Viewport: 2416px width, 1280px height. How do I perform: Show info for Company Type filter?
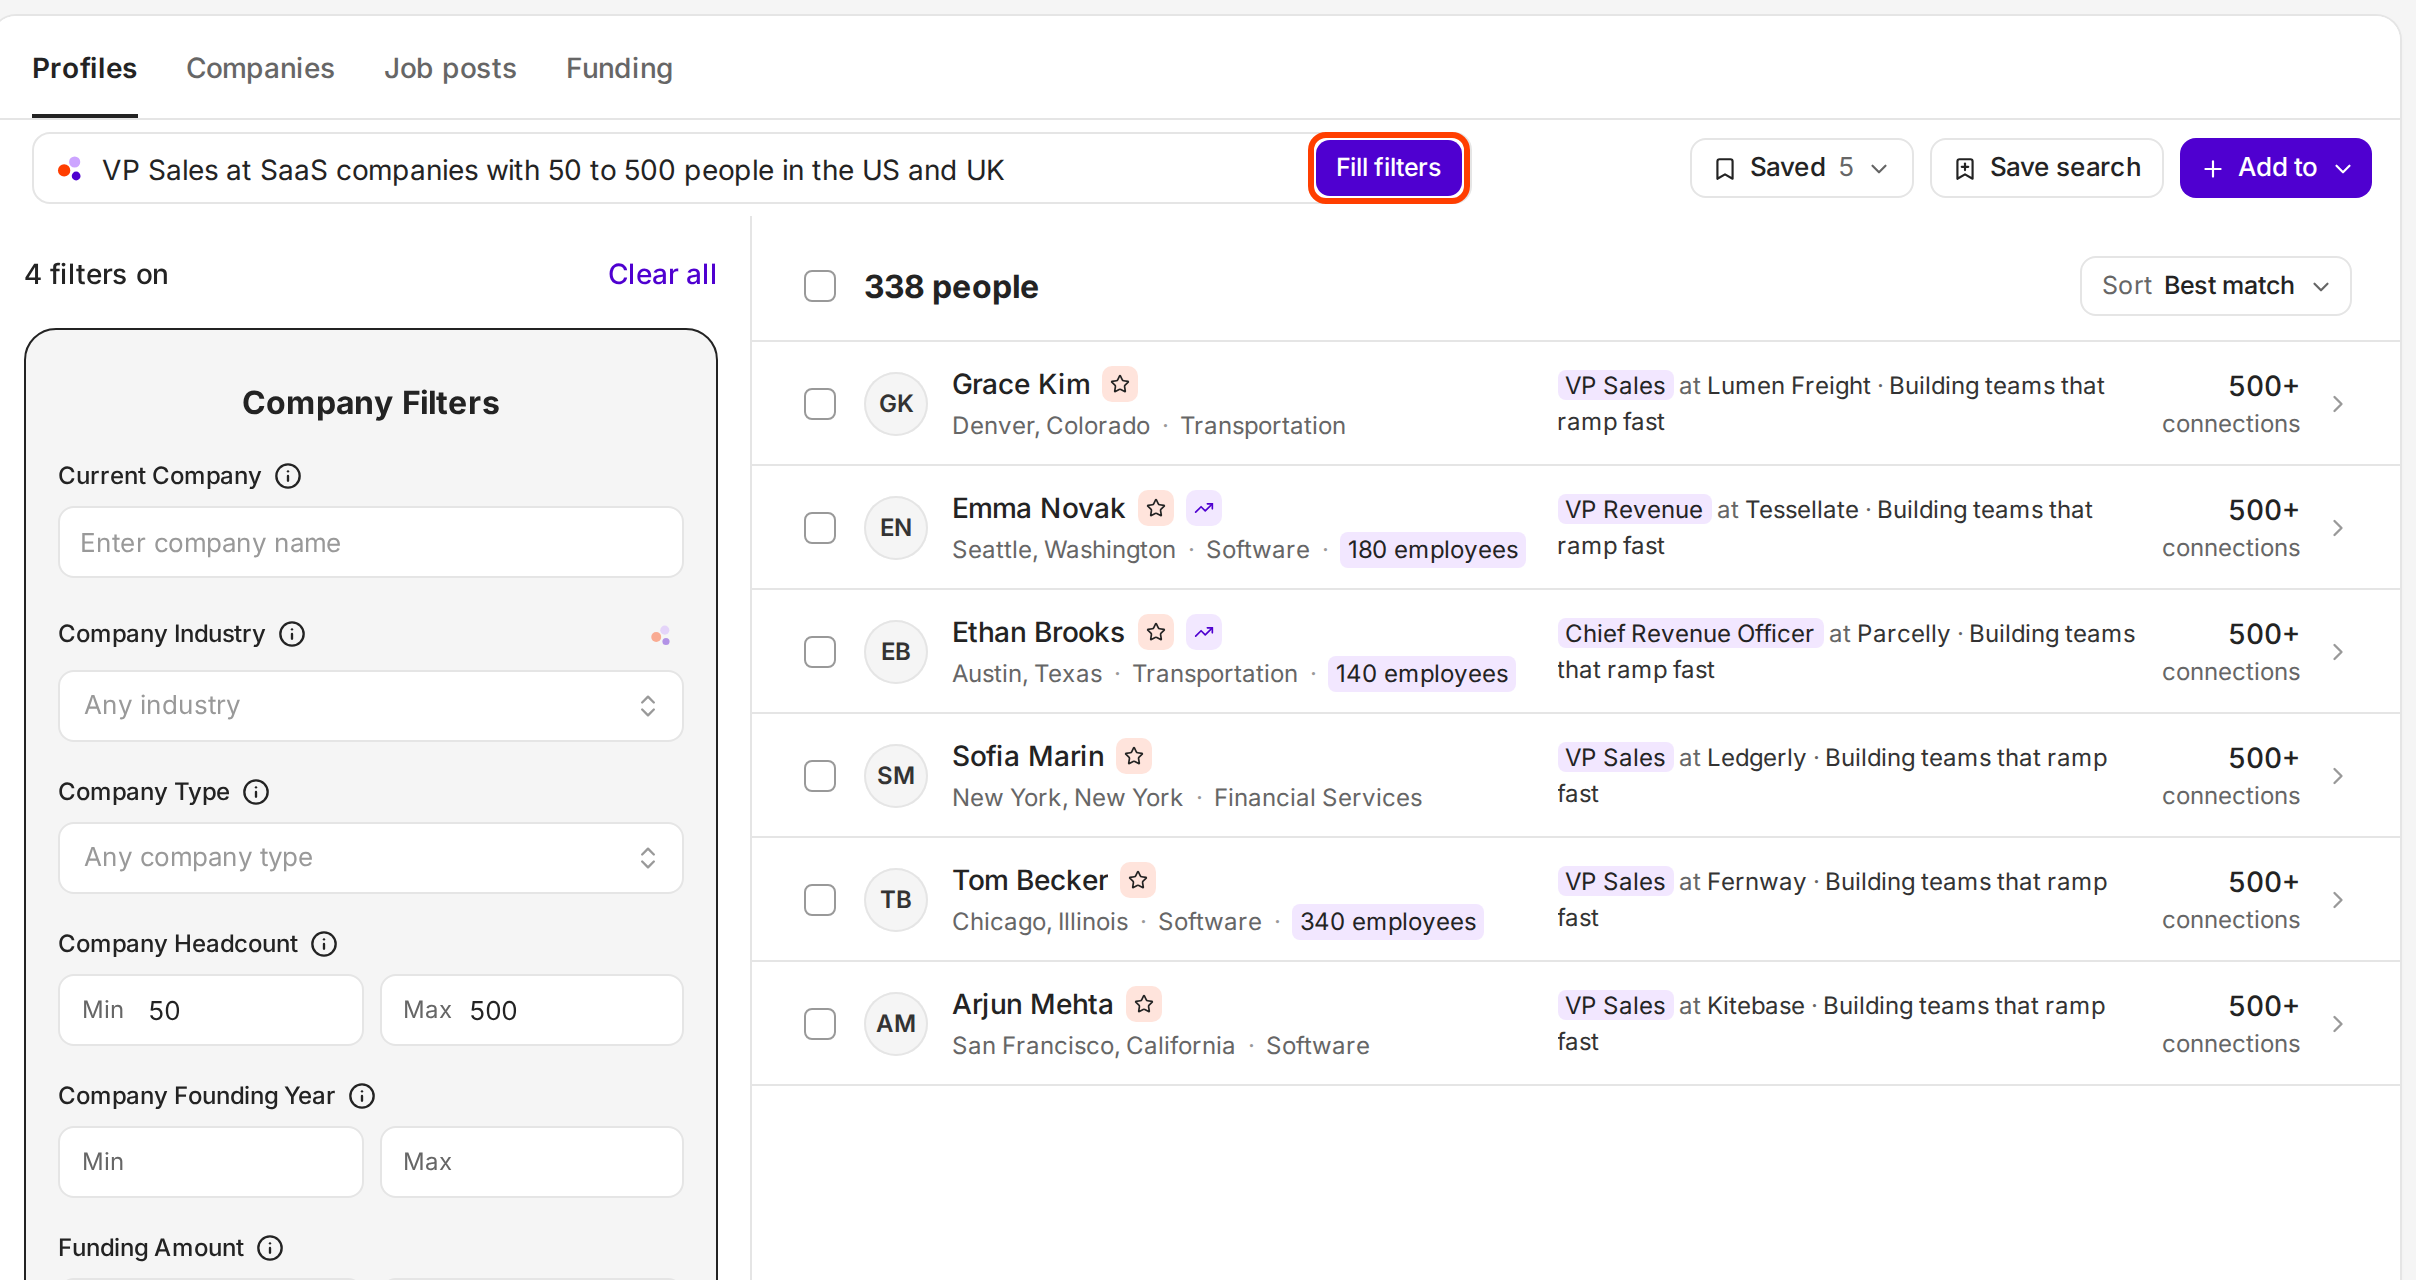tap(256, 792)
